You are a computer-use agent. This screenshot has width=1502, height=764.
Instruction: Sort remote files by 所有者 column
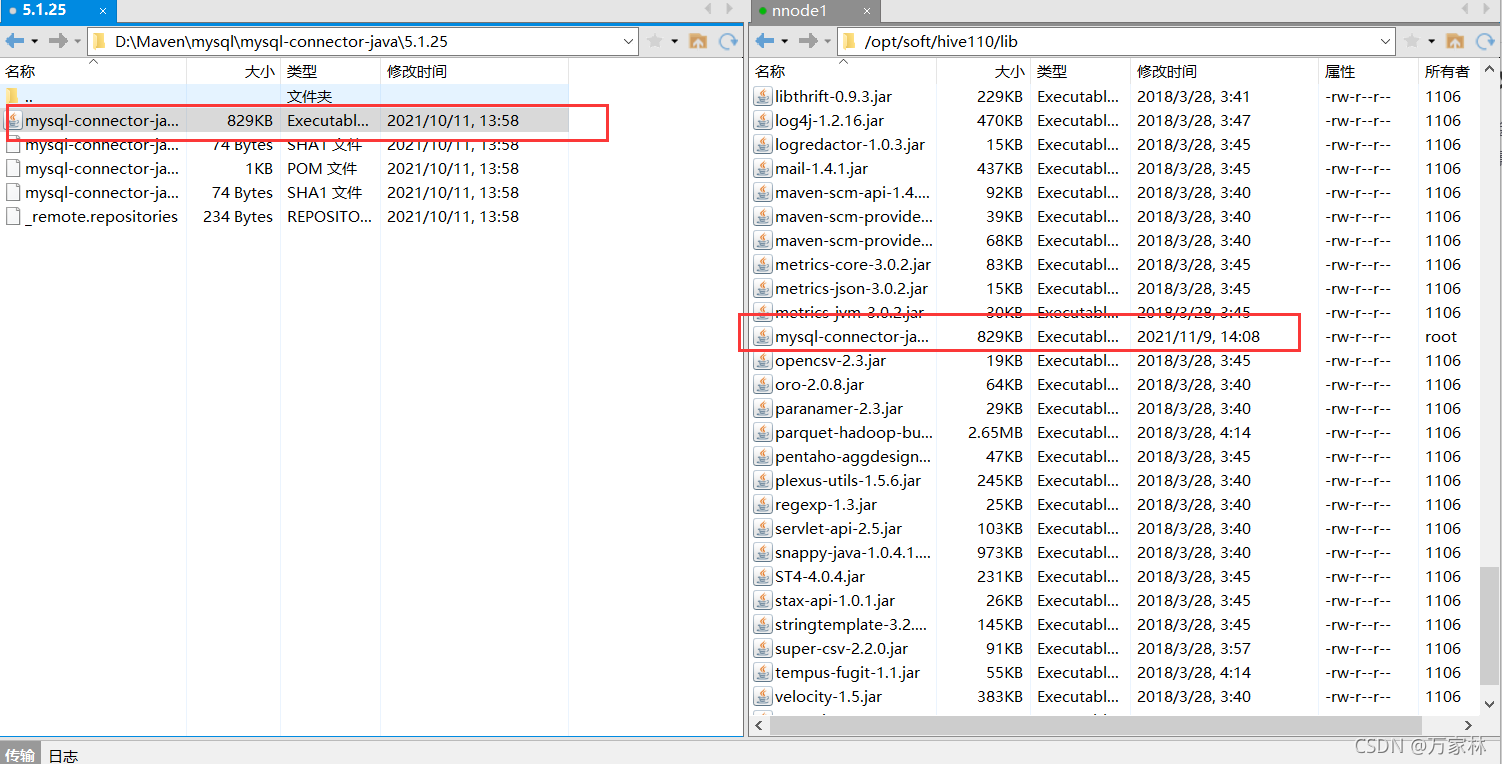[x=1447, y=71]
